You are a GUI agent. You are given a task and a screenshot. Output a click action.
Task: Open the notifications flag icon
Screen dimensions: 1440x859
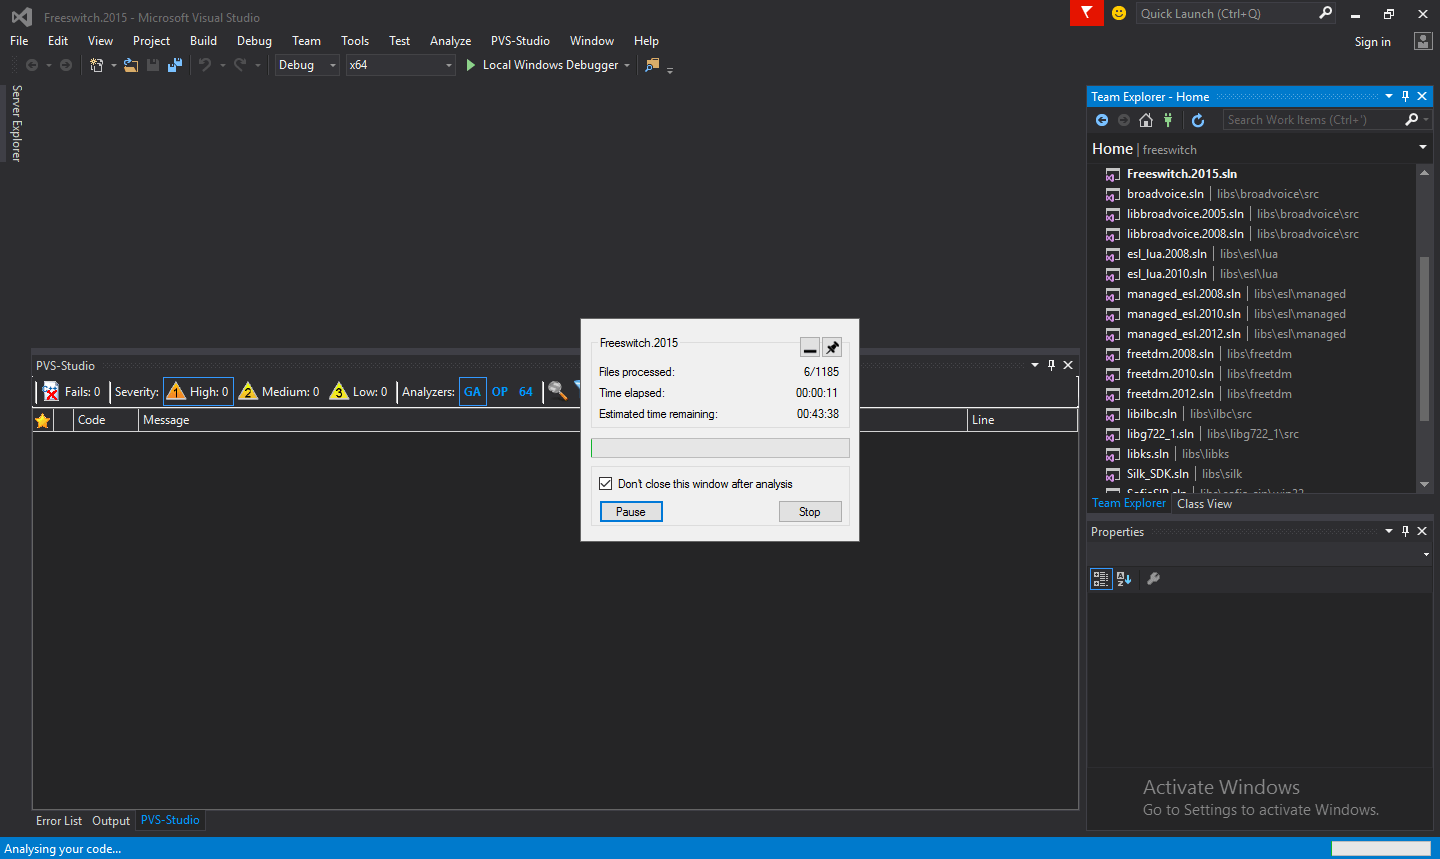[1087, 13]
